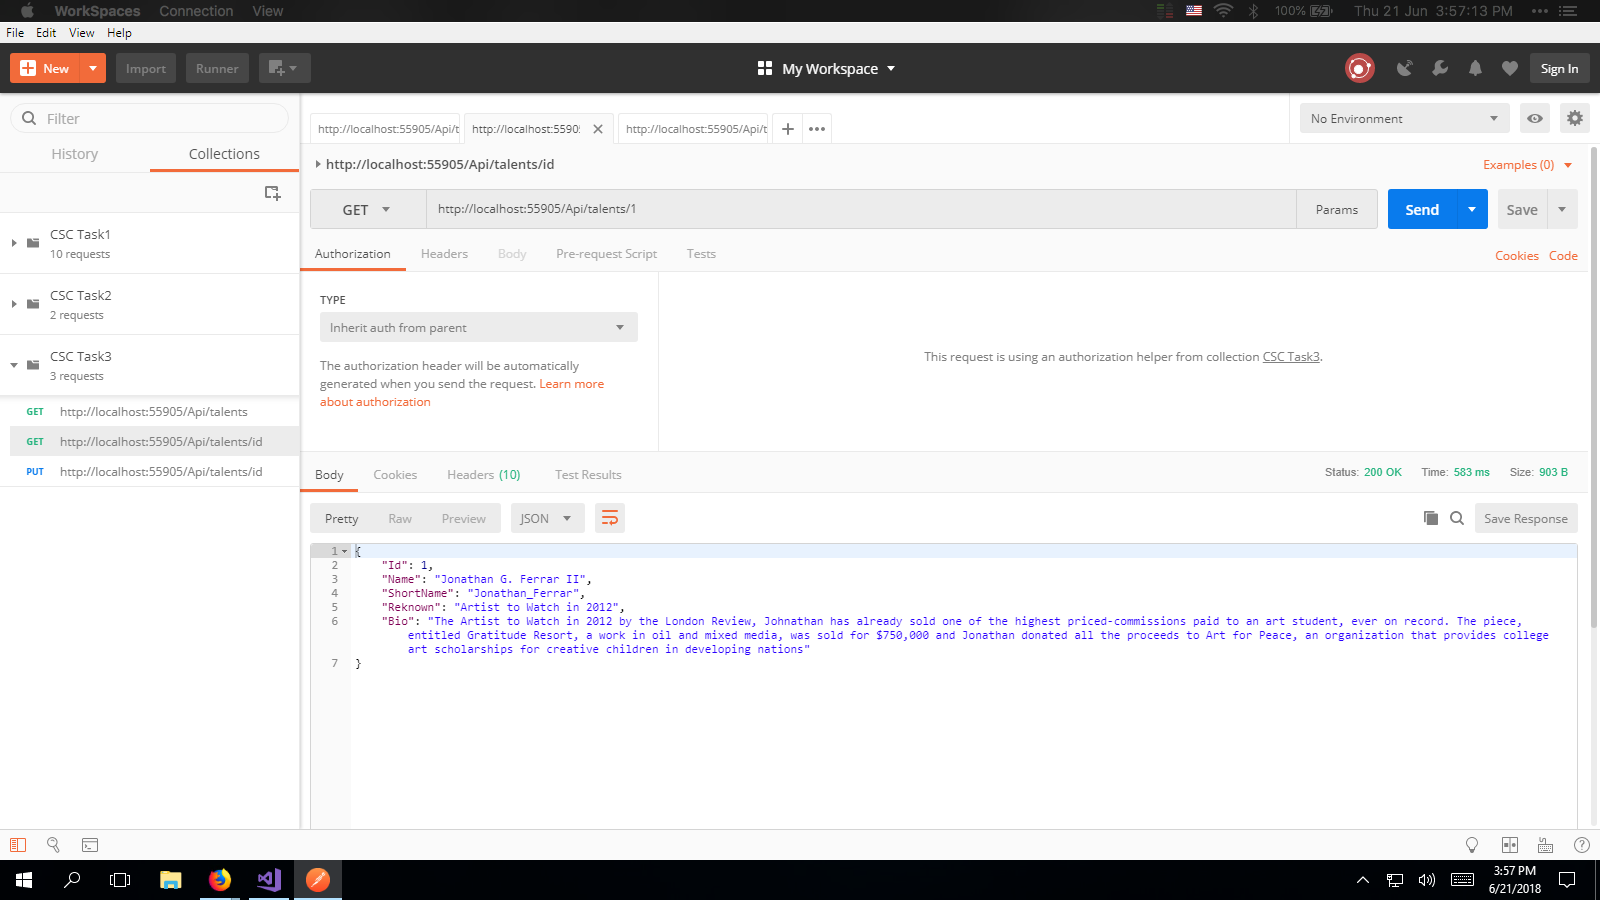
Task: Click the sync status icon in header
Action: click(1359, 68)
